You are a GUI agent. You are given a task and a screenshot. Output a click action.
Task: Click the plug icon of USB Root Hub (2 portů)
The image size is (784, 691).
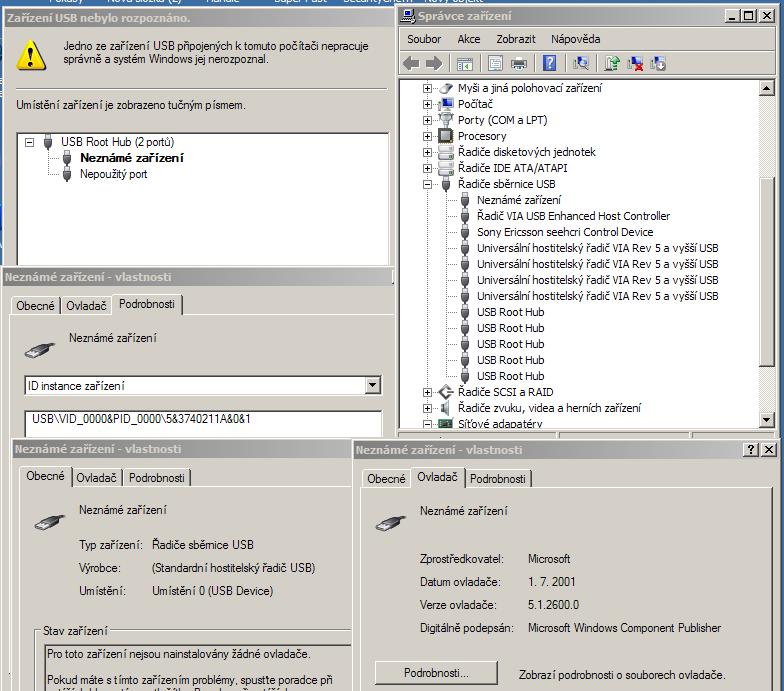coord(48,142)
